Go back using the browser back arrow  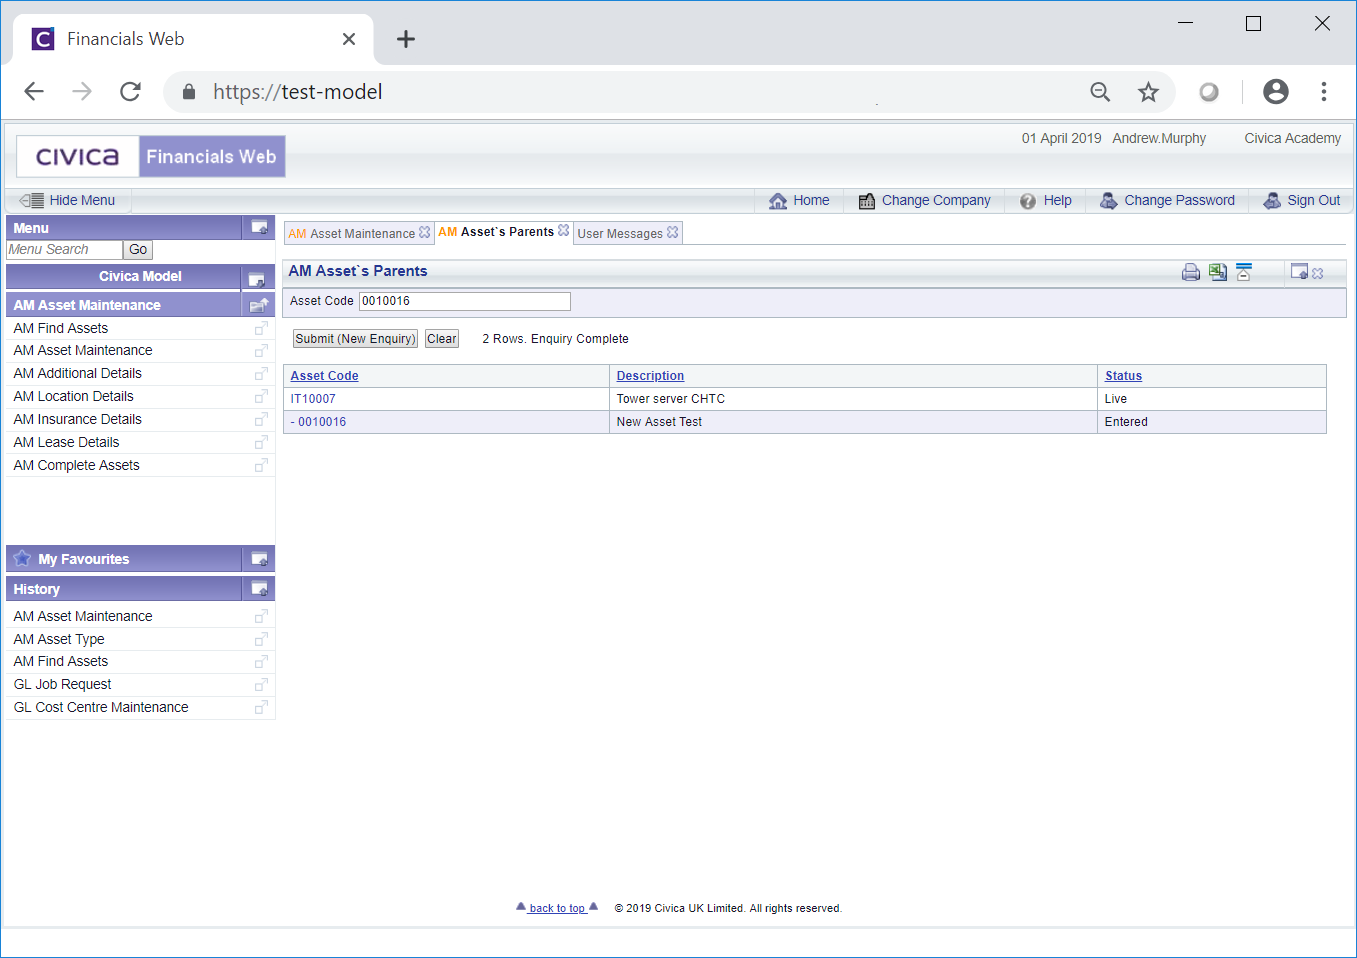34,92
